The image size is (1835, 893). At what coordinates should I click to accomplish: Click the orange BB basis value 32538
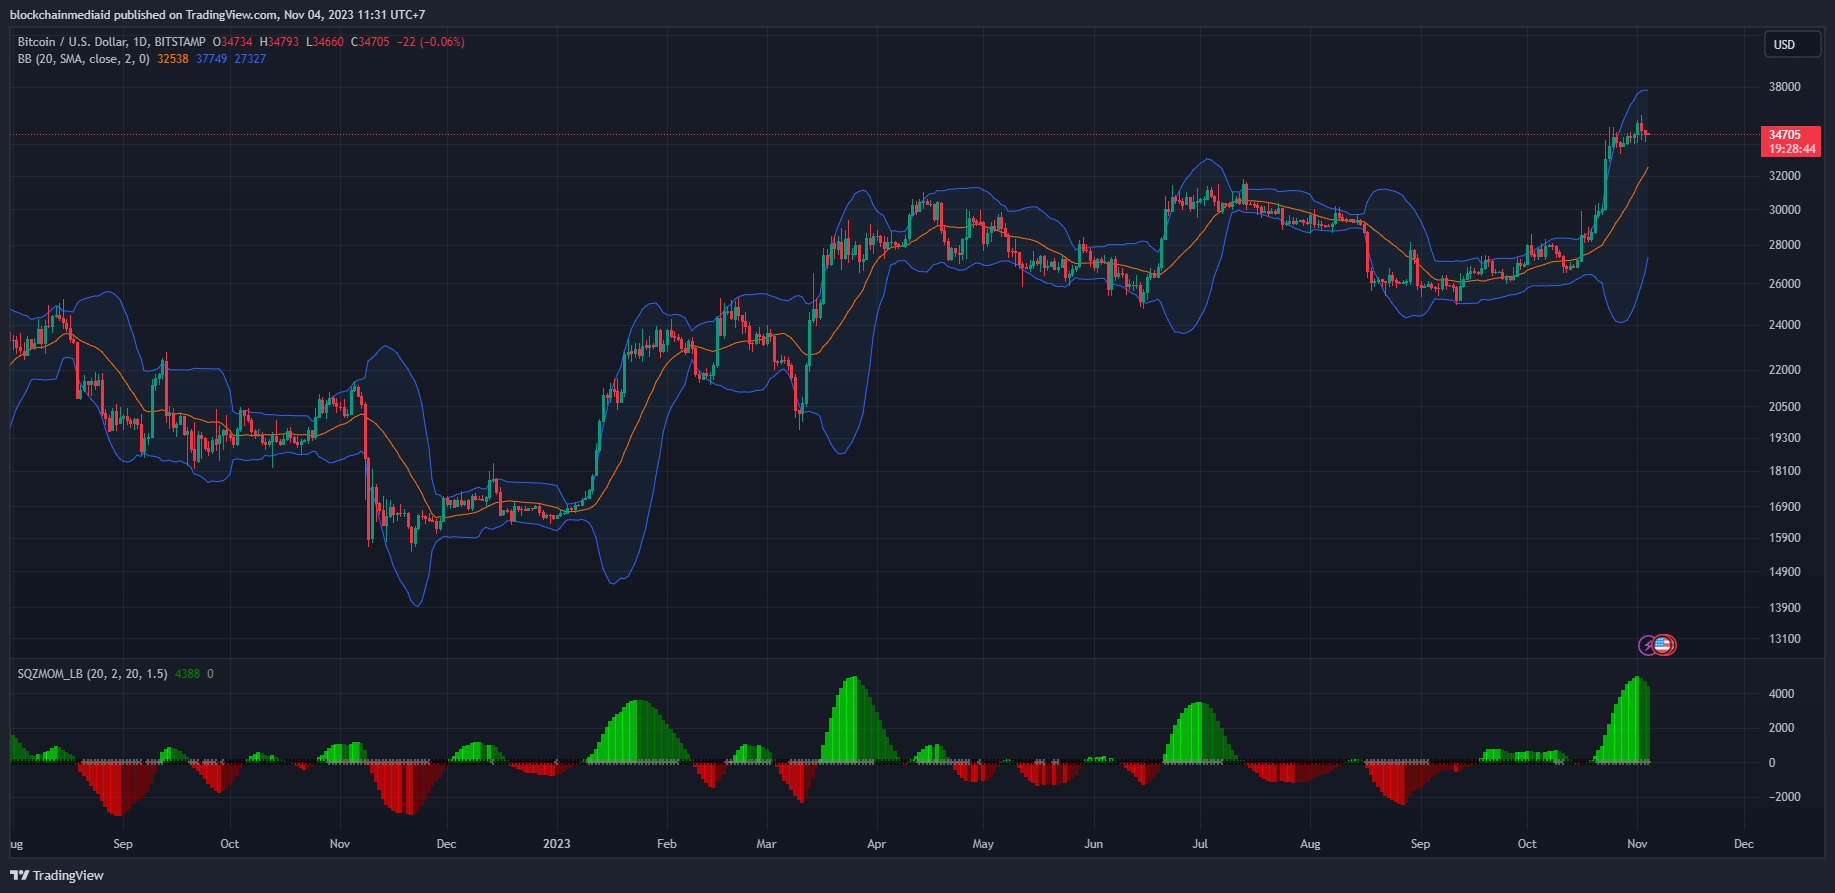click(173, 59)
